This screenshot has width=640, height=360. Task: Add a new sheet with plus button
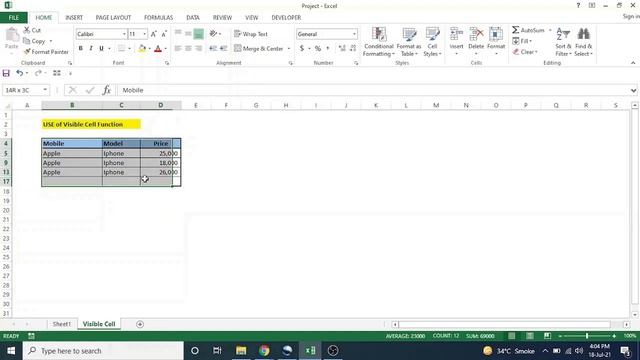(x=140, y=324)
